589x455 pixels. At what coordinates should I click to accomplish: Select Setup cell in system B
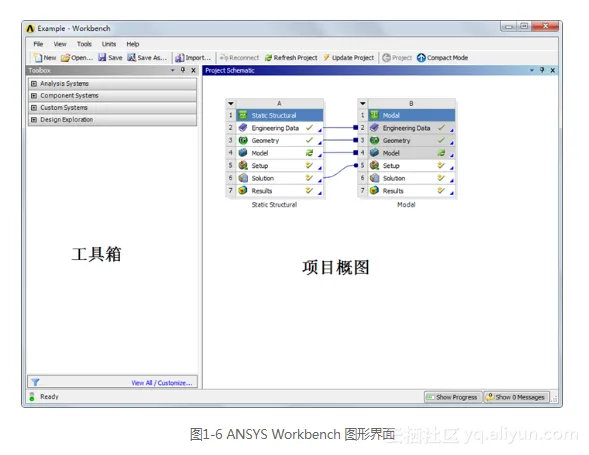click(x=411, y=166)
